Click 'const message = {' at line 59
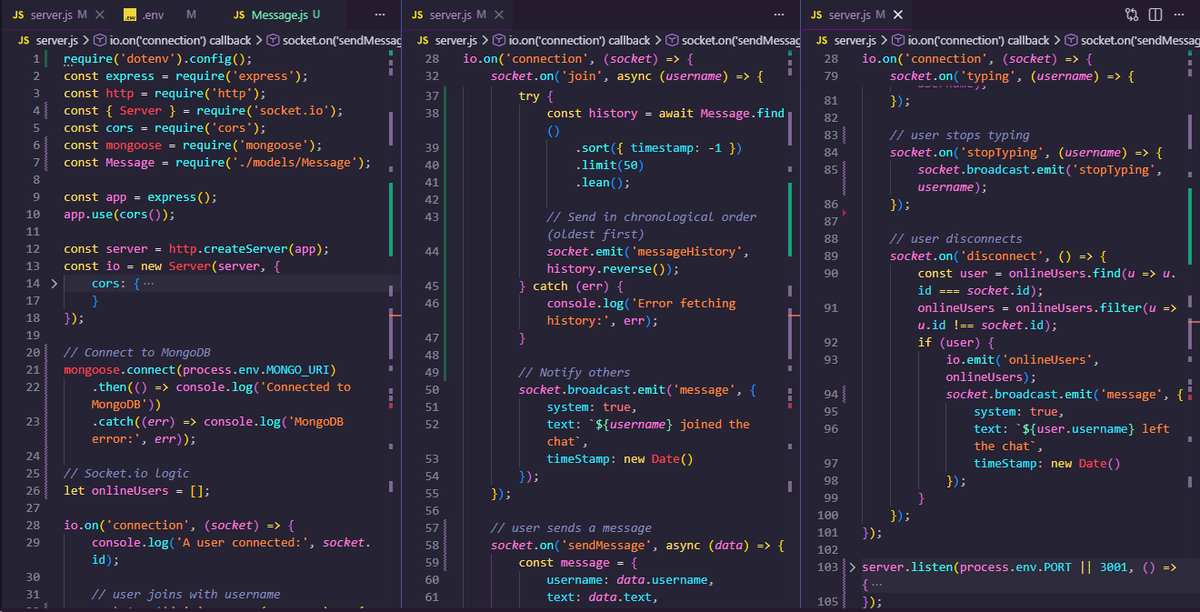Viewport: 1200px width, 612px height. click(x=578, y=563)
